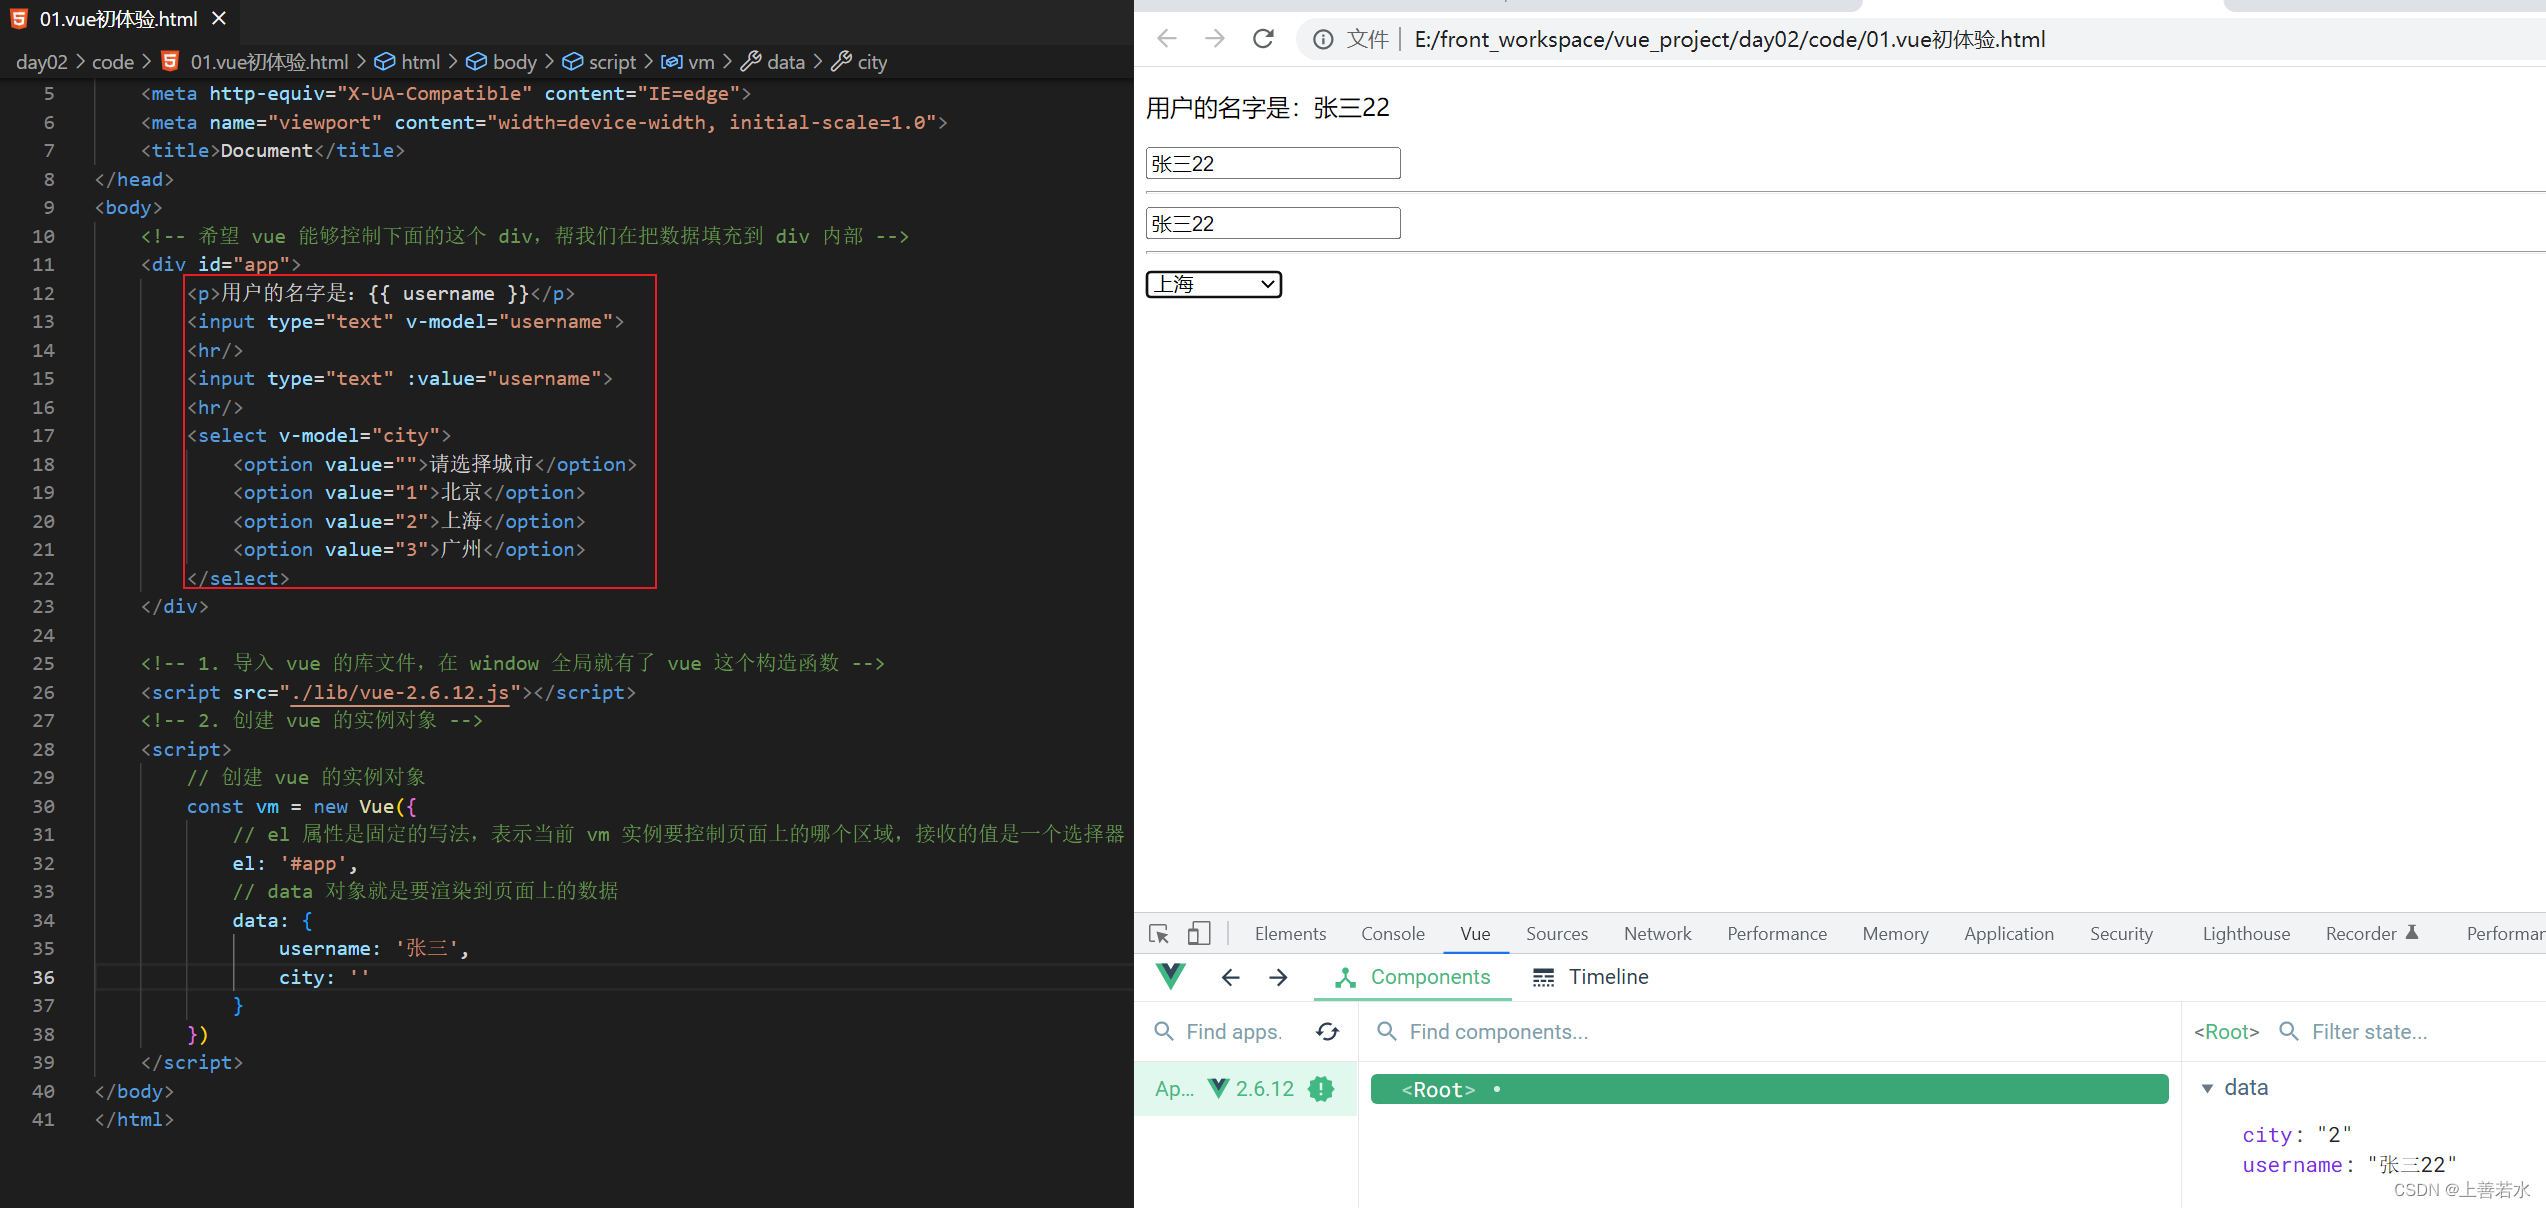The height and width of the screenshot is (1208, 2546).
Task: Click the Find apps search icon
Action: 1164,1031
